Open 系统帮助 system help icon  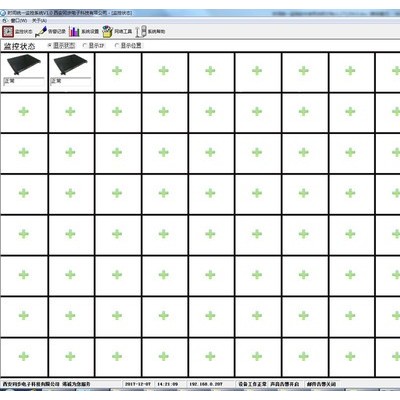[x=141, y=31]
